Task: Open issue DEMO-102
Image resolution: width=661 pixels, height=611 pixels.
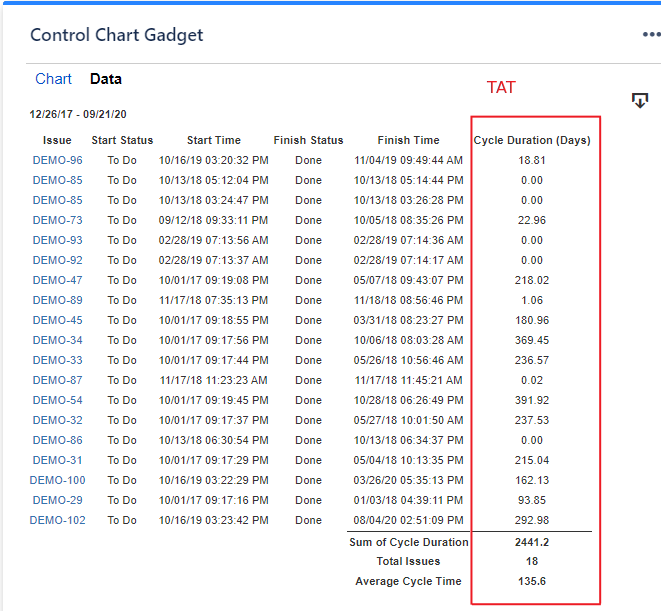Action: click(x=57, y=520)
